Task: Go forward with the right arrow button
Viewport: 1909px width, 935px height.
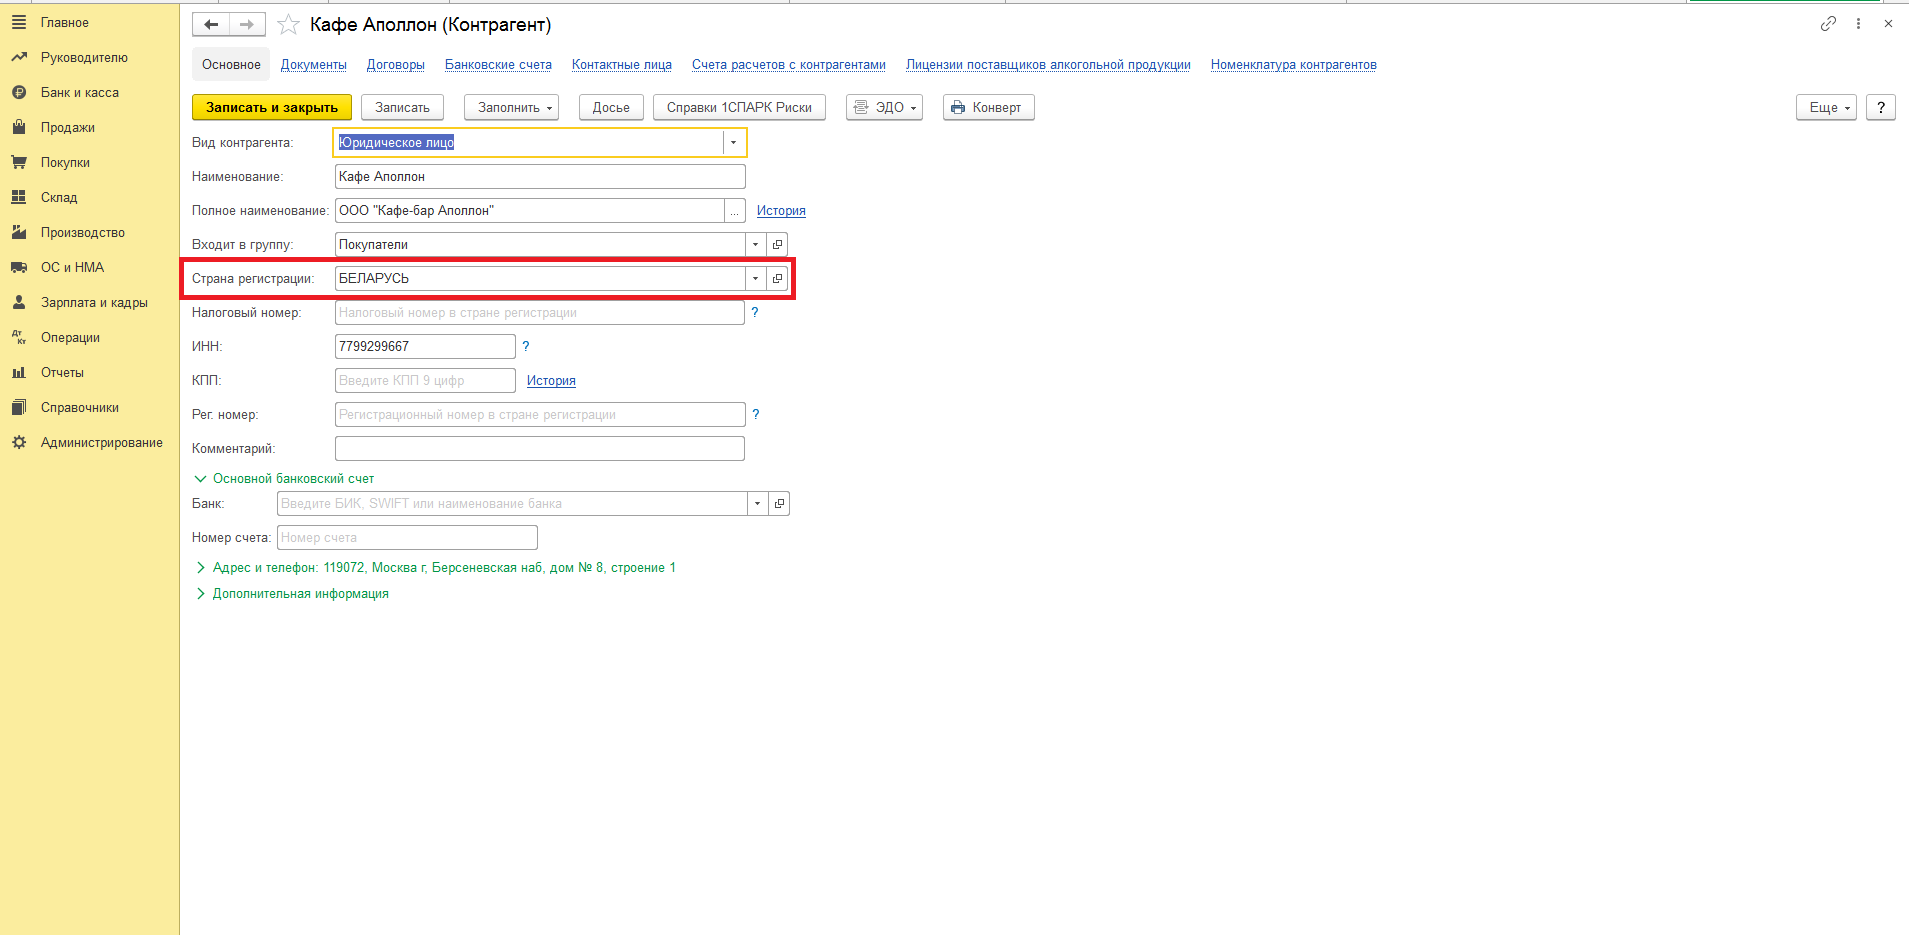Action: (247, 25)
